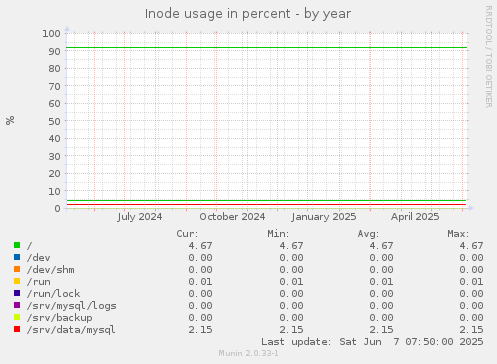Click the '/dev/shm' legend label
Viewport: 497px width, 364px height.
pos(51,270)
